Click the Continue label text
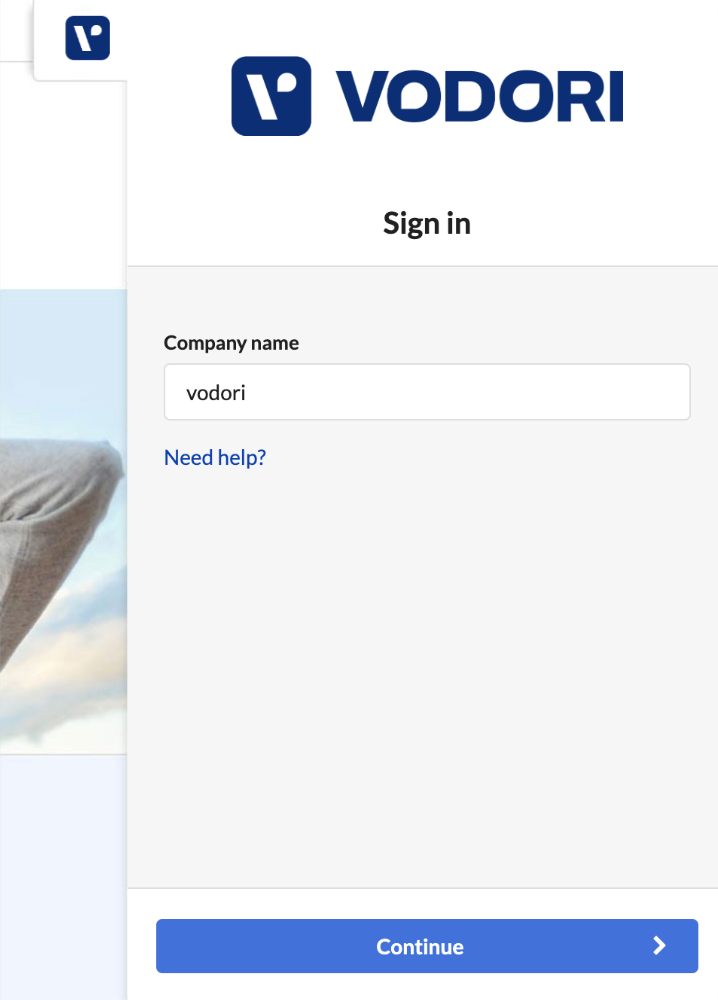 coord(420,946)
